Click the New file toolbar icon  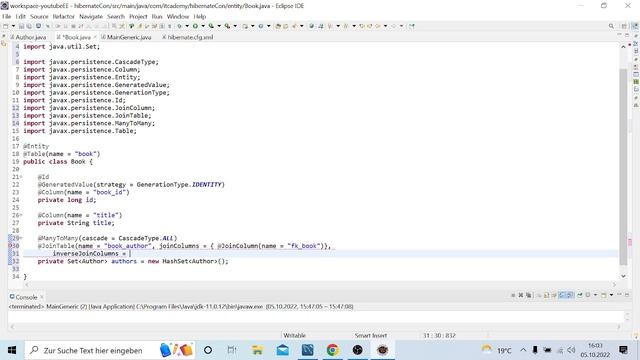coord(5,26)
